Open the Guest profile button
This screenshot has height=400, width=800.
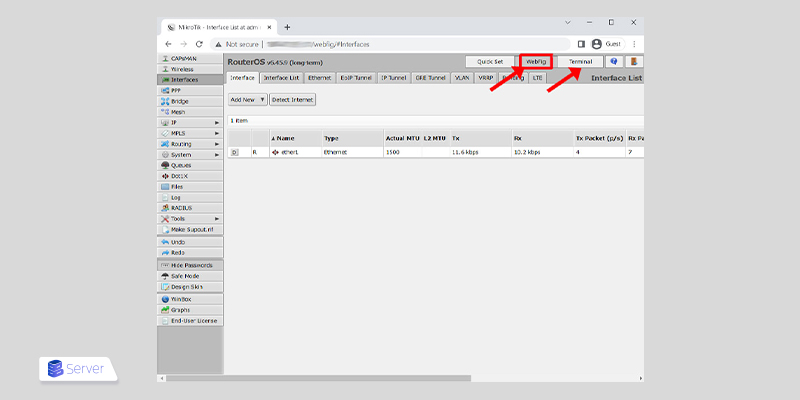pos(606,44)
